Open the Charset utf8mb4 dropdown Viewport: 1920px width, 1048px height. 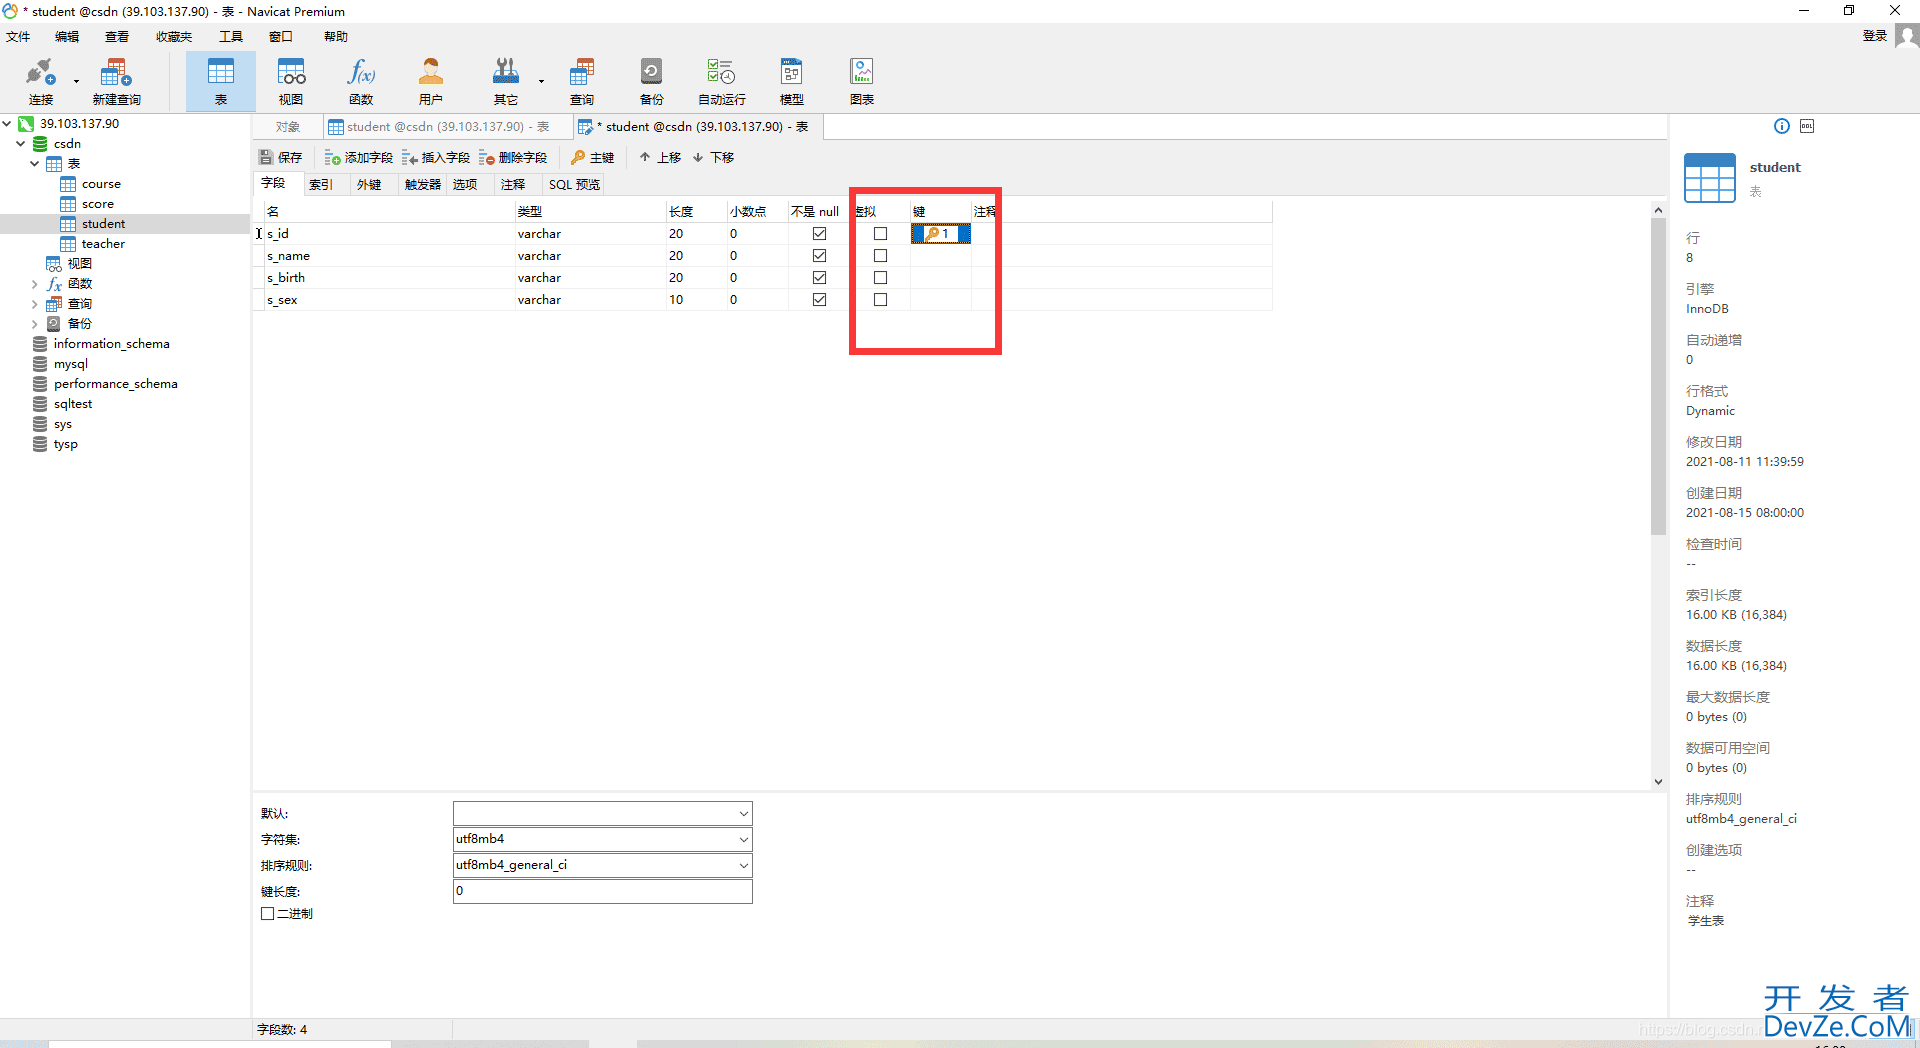(743, 840)
